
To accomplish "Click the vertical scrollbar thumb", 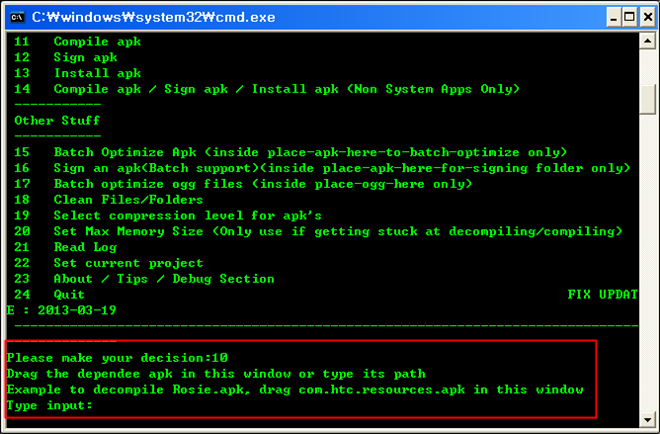I will [649, 101].
